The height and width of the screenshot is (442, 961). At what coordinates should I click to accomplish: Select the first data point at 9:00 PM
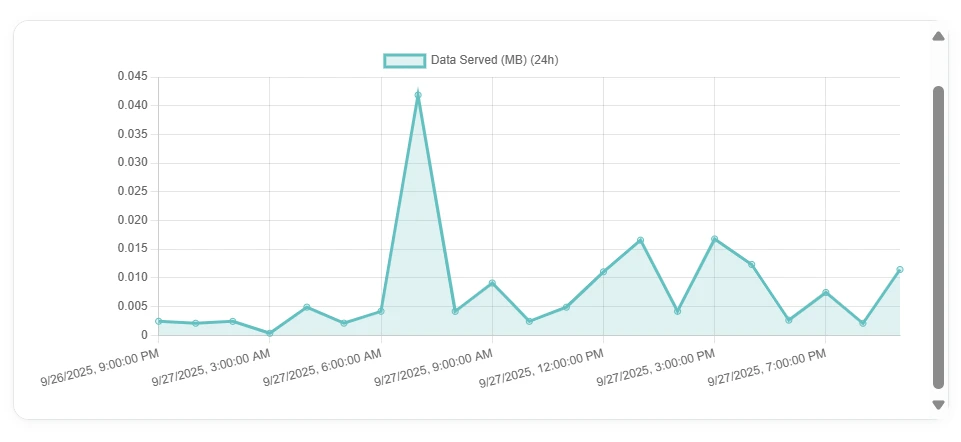[159, 321]
